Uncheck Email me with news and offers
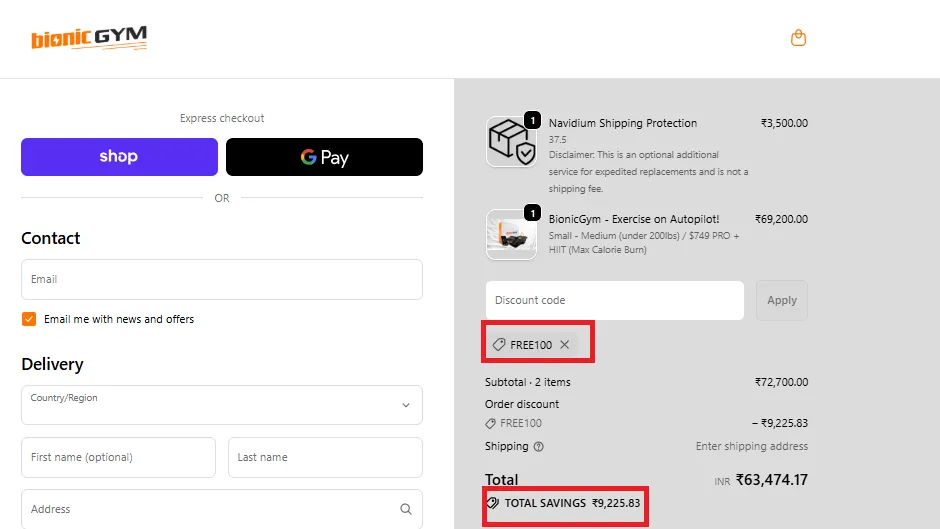Screen dimensions: 940x529 (x=29, y=319)
